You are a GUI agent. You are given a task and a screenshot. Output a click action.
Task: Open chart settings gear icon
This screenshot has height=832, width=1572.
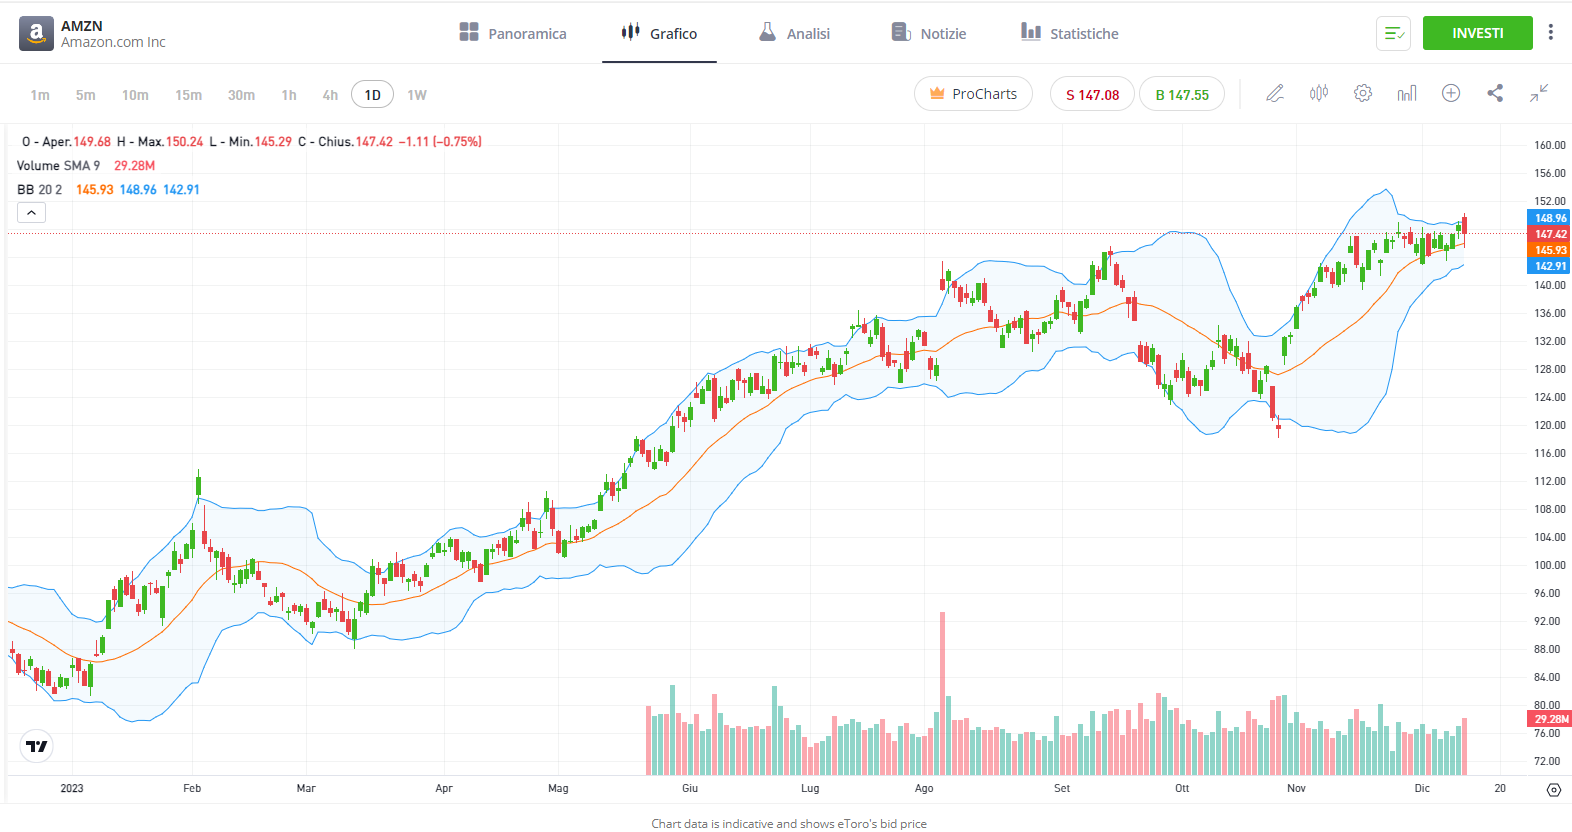[1363, 93]
